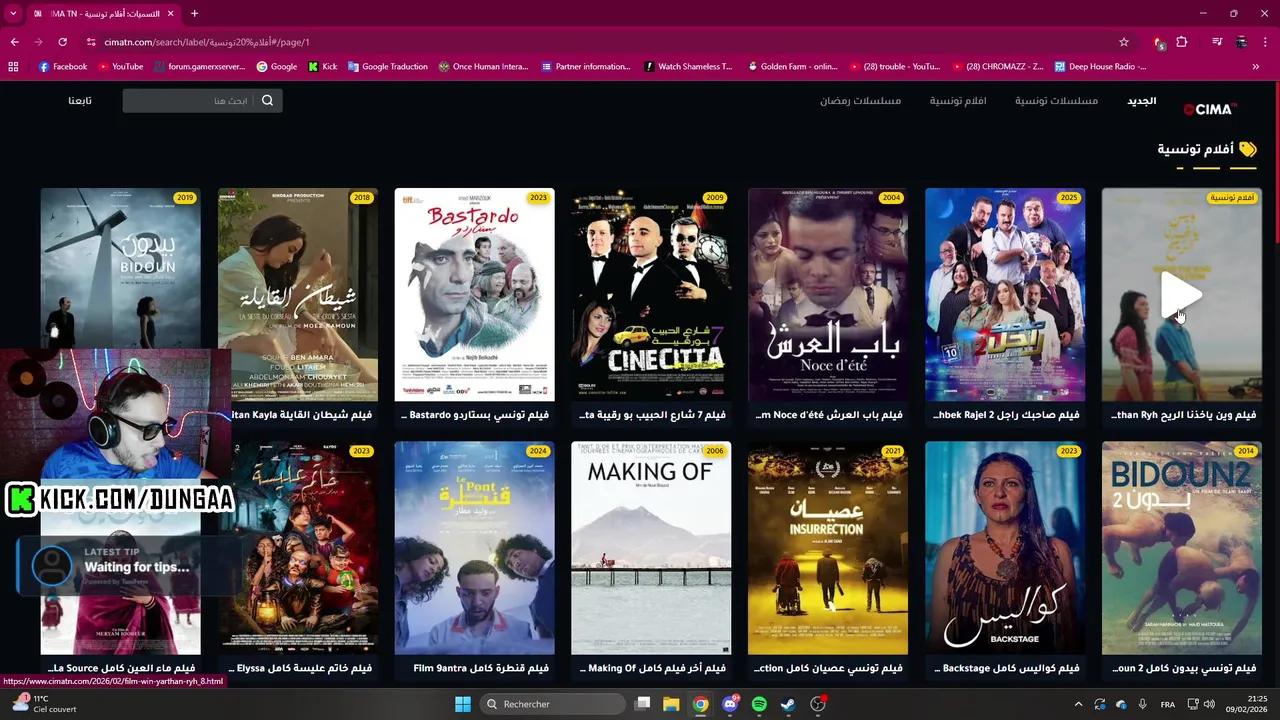This screenshot has width=1280, height=720.
Task: Open the YouTube bookmark
Action: pos(120,67)
